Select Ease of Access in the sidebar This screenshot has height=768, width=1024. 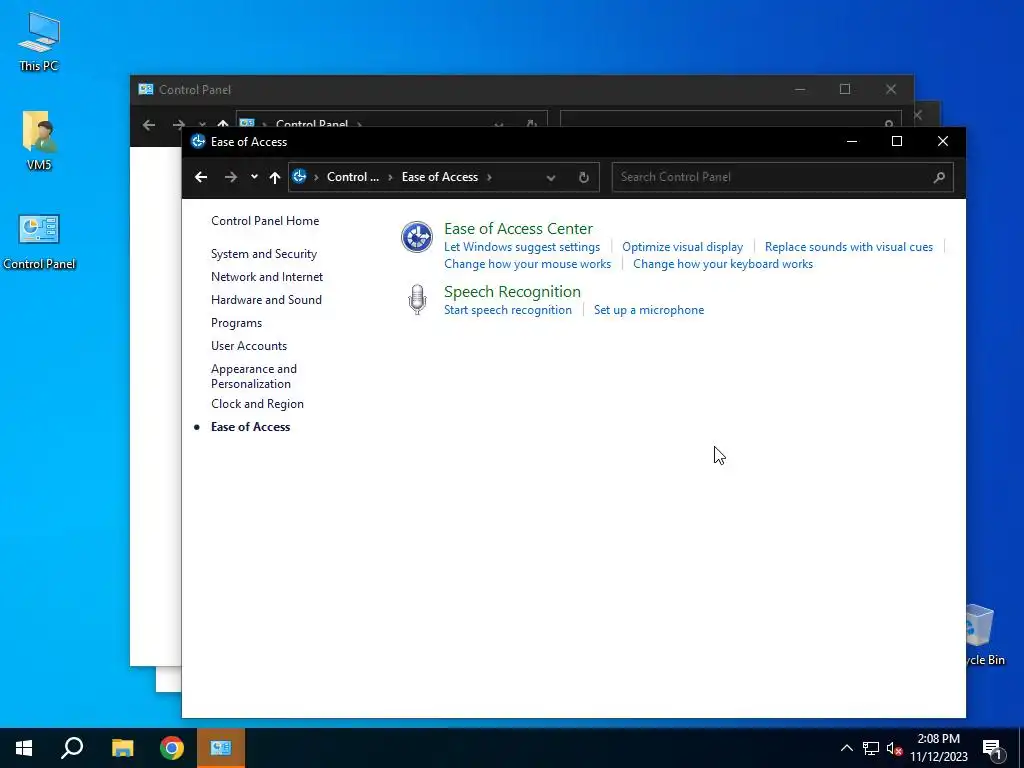tap(250, 427)
